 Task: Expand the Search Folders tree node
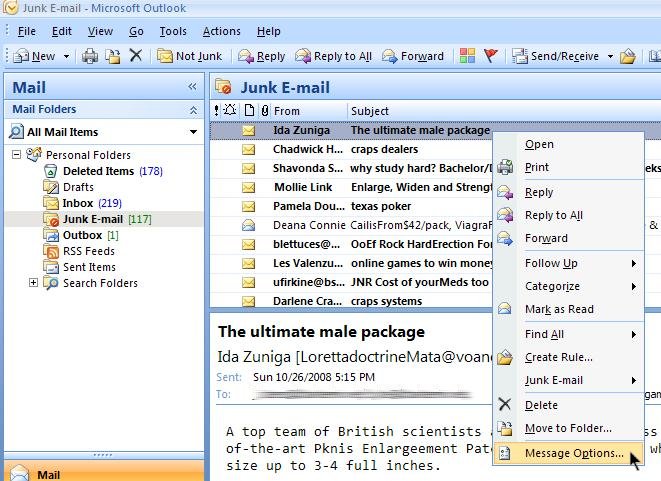pyautogui.click(x=33, y=282)
